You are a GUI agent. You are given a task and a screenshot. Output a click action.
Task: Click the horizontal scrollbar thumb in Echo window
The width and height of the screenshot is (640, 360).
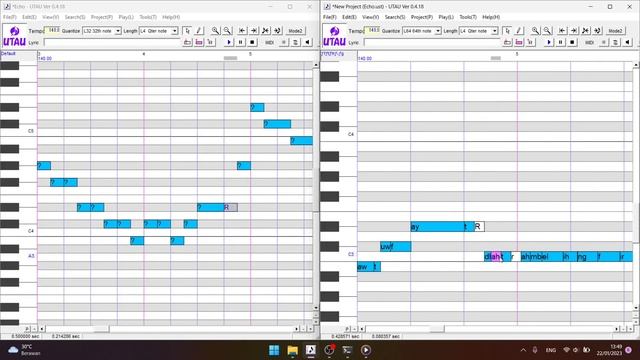101,329
